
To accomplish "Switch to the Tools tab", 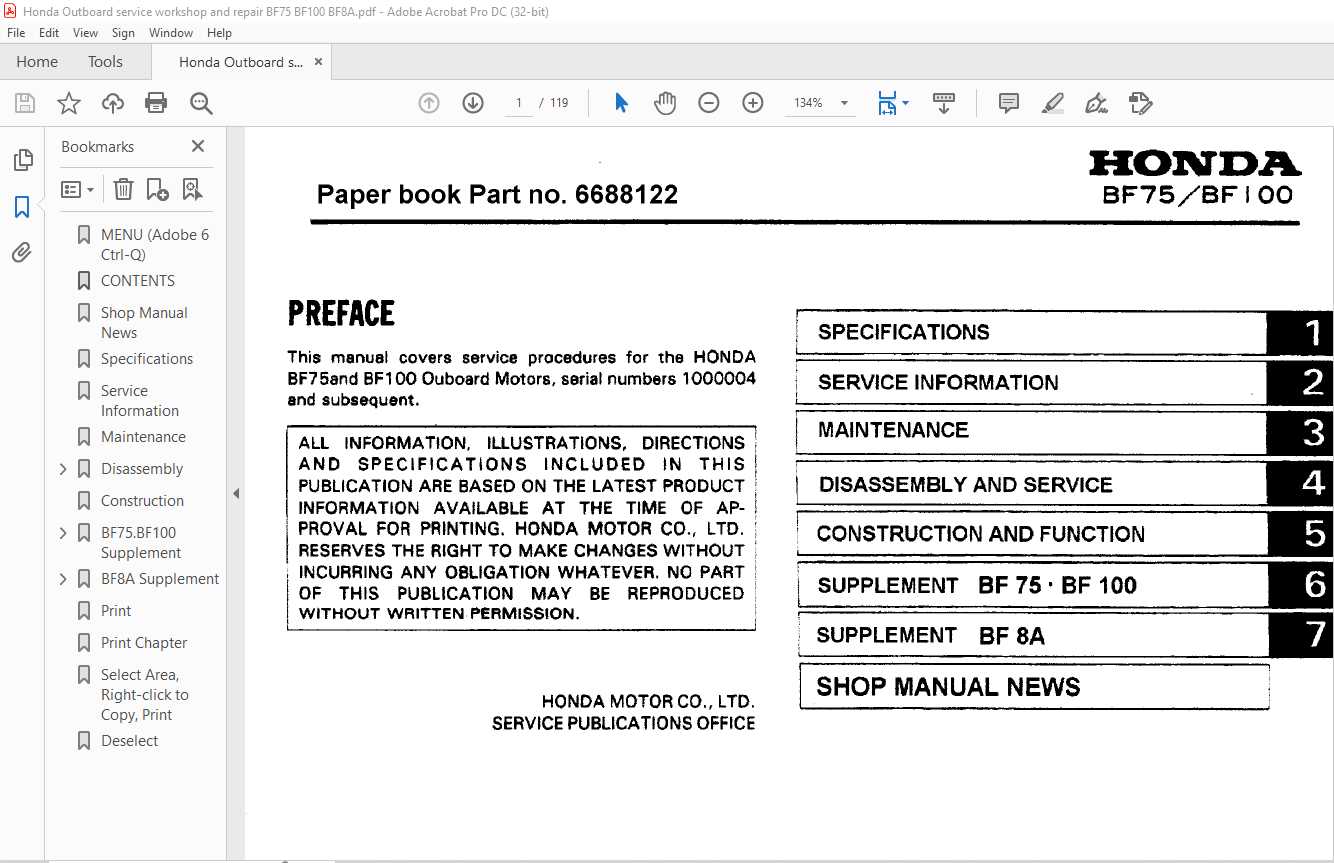I will click(105, 62).
